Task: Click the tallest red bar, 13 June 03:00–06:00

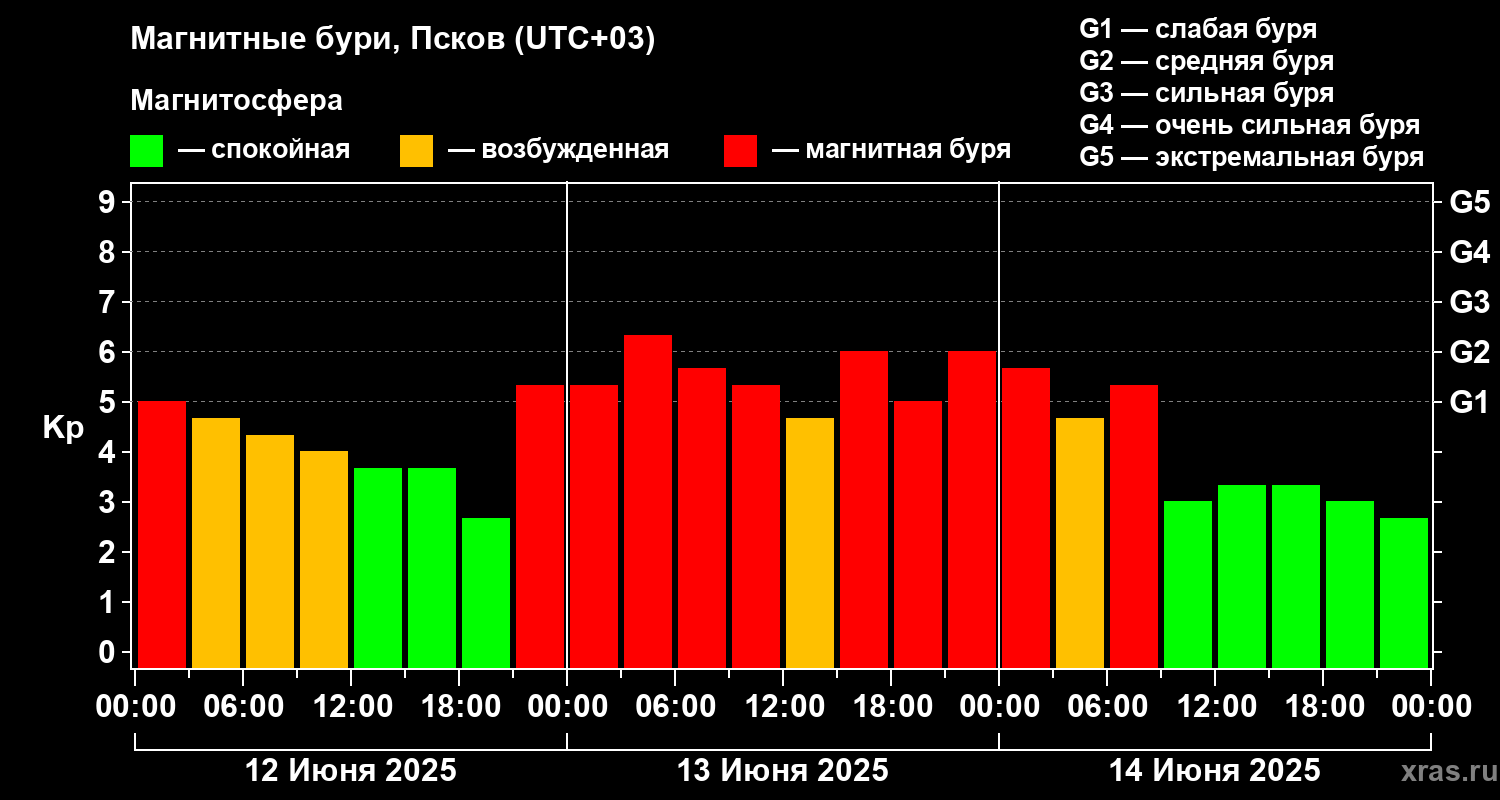Action: pos(648,501)
